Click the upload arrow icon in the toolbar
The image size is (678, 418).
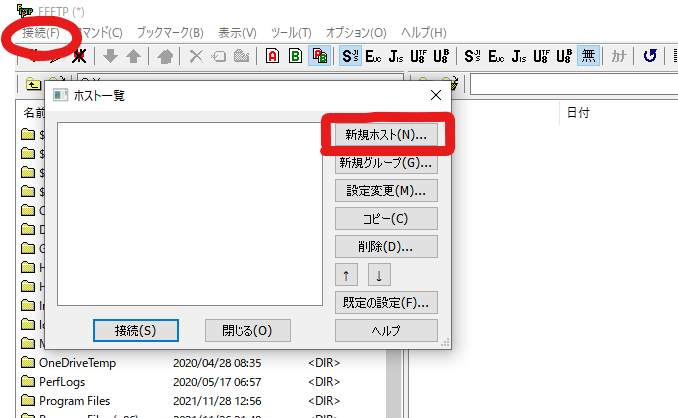point(134,56)
